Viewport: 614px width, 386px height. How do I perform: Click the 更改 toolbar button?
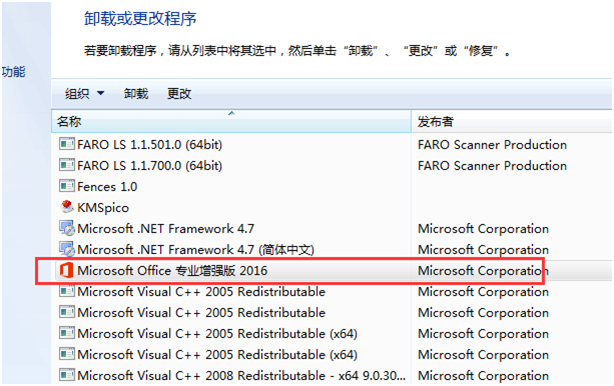(x=179, y=94)
